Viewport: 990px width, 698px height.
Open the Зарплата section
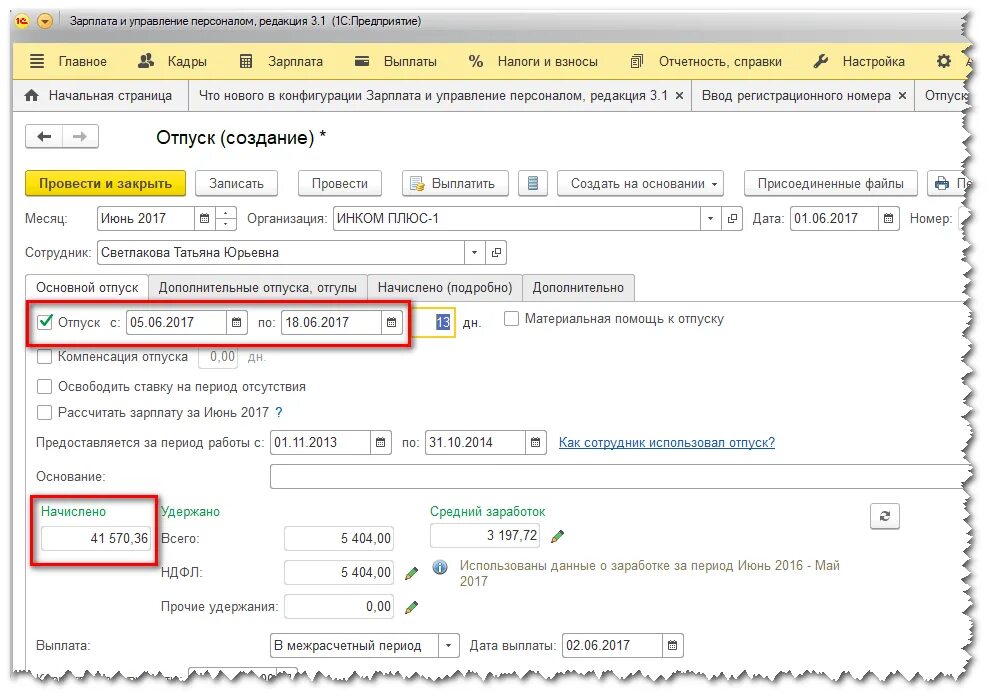[282, 61]
